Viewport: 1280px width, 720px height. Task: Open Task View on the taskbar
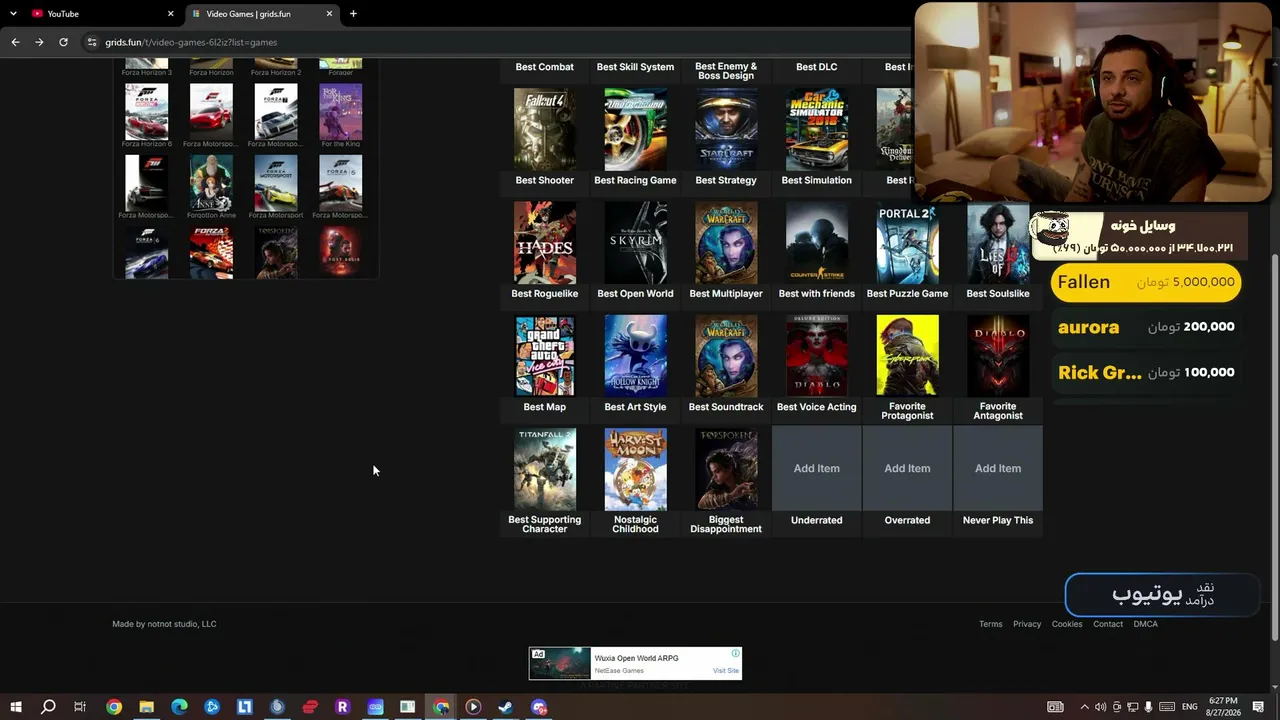click(80, 707)
